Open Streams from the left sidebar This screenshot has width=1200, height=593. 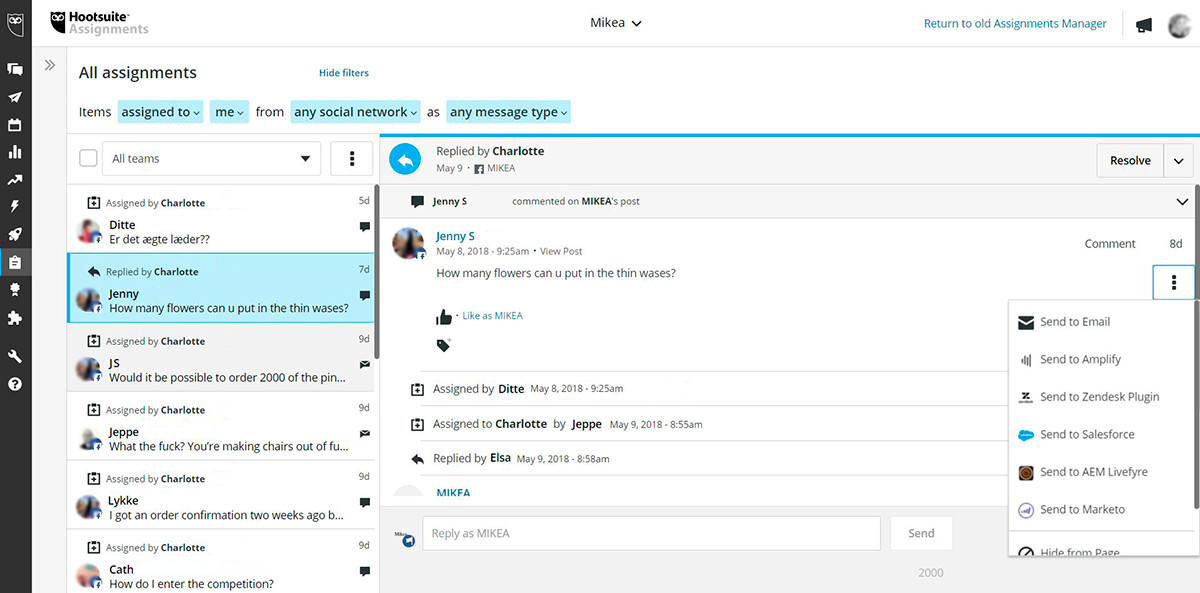[x=15, y=69]
